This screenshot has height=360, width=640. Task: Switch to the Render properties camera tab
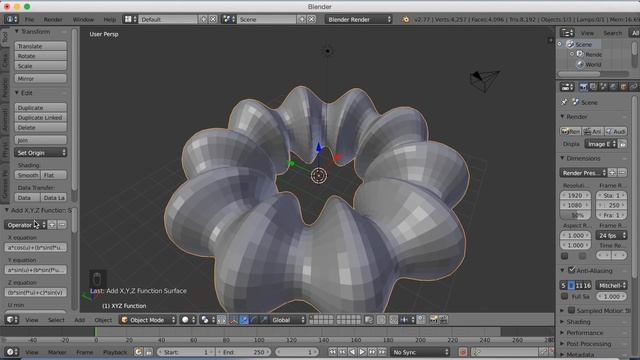pyautogui.click(x=583, y=87)
